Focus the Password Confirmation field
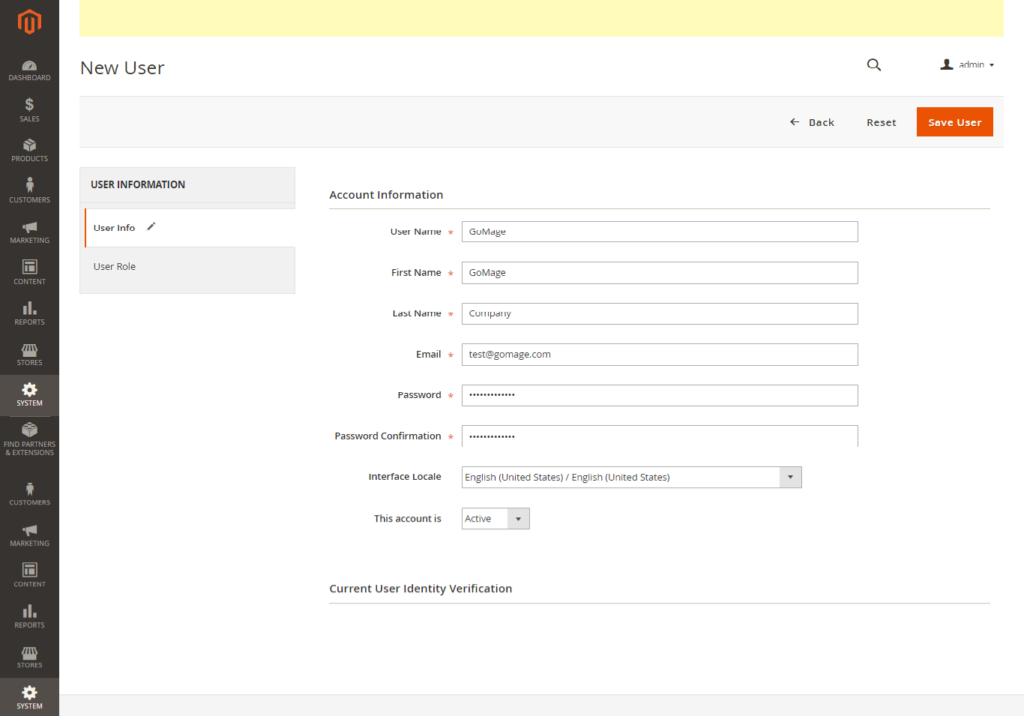The height and width of the screenshot is (716, 1024). pos(660,436)
